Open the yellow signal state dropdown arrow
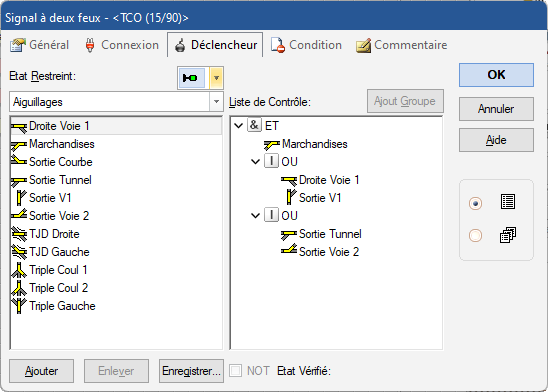This screenshot has width=548, height=392. coord(216,78)
